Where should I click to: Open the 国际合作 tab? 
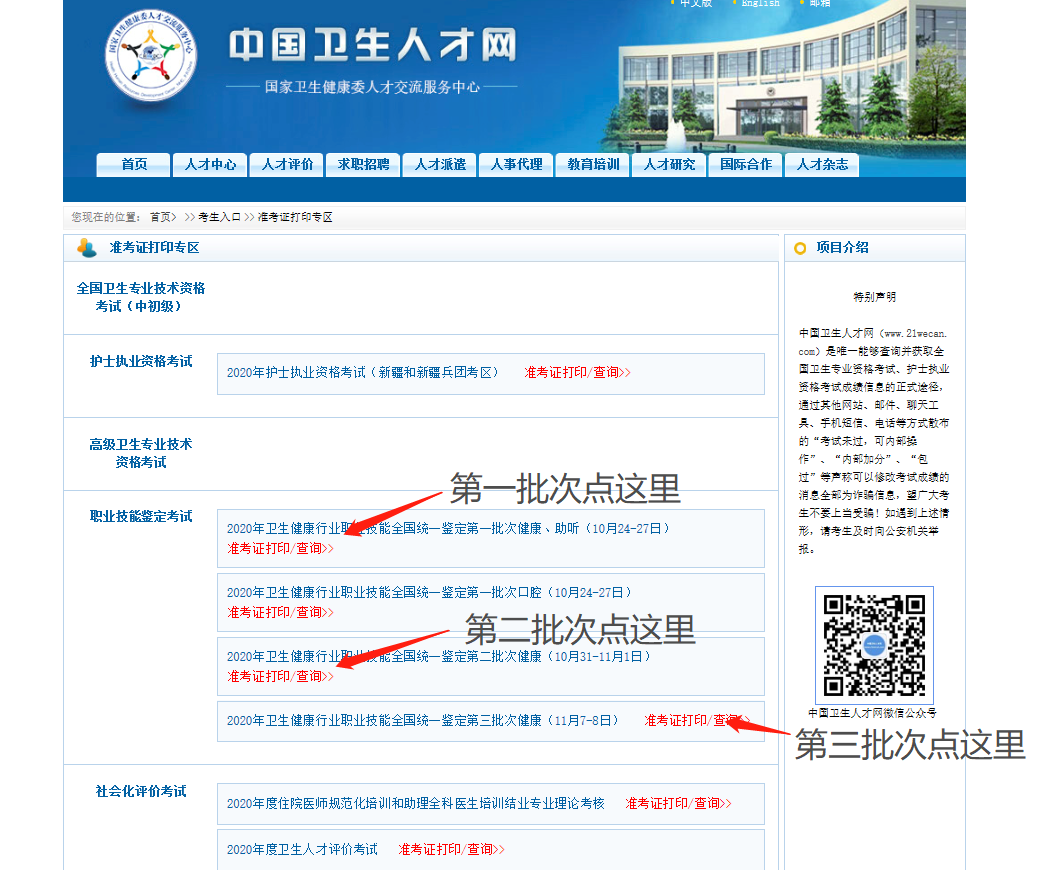pyautogui.click(x=746, y=164)
